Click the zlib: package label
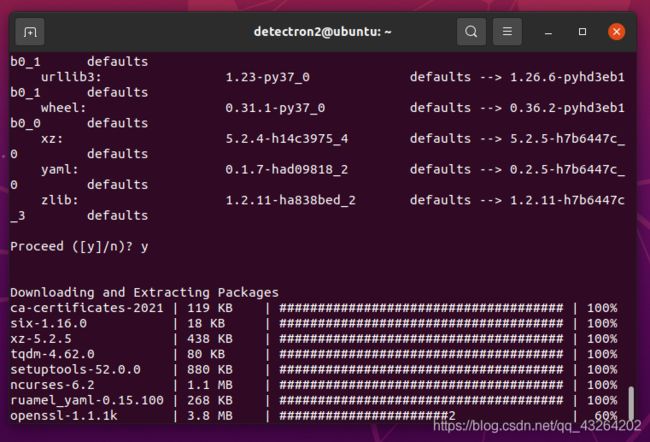Image resolution: width=650 pixels, height=442 pixels. 60,200
